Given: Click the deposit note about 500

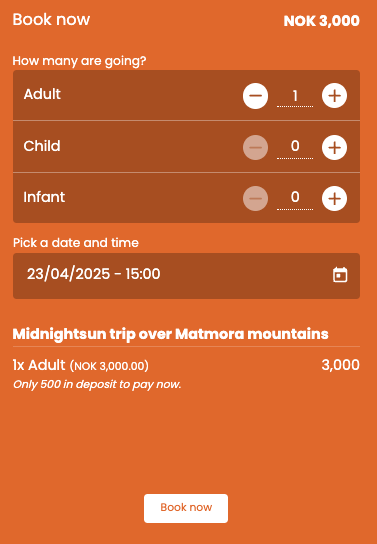Looking at the screenshot, I should 97,384.
